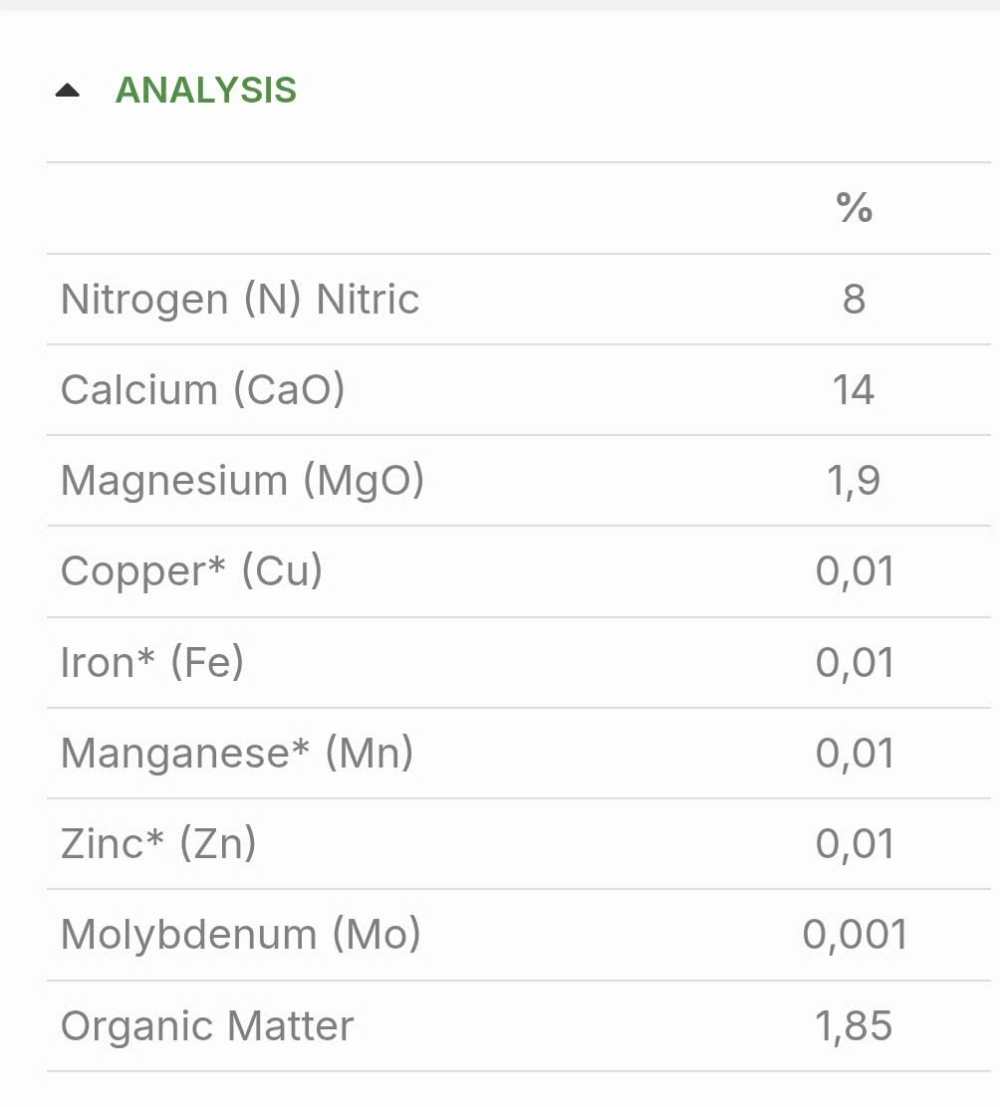1000x1107 pixels.
Task: Select the Iron* (Fe) label
Action: point(152,662)
